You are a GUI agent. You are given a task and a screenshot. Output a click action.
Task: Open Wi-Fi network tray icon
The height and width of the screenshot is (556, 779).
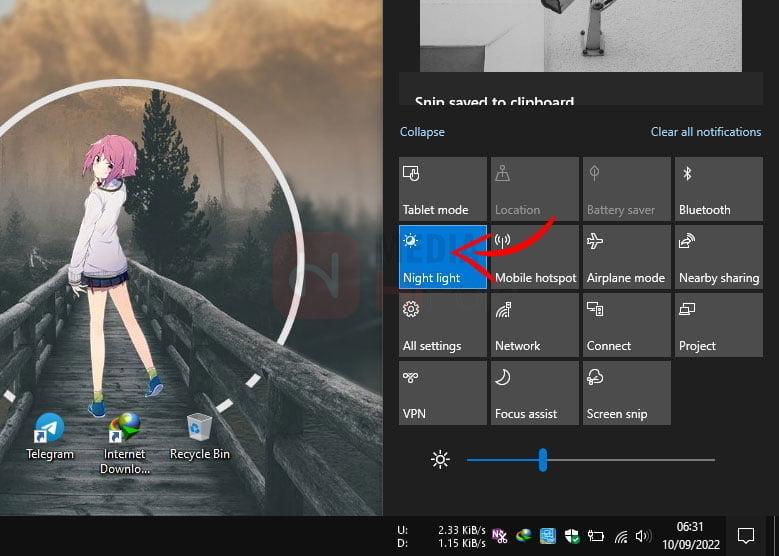pos(621,537)
